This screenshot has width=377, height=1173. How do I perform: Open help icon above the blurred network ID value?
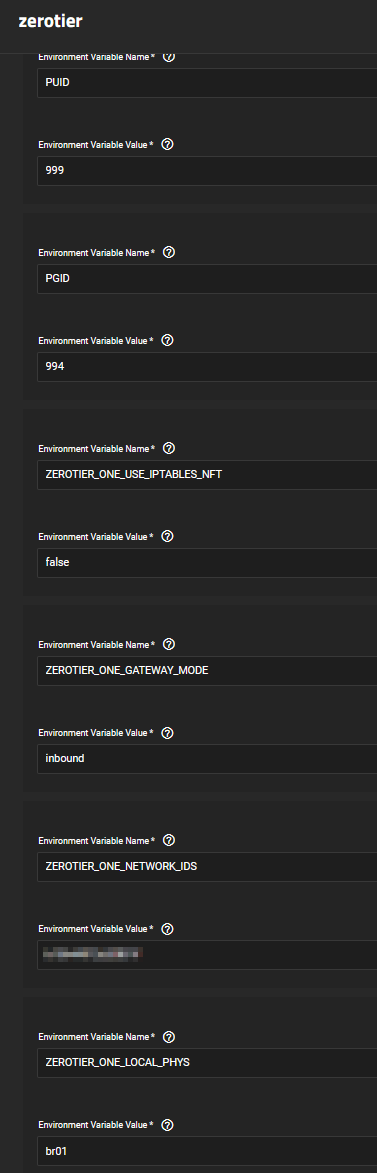(x=168, y=928)
